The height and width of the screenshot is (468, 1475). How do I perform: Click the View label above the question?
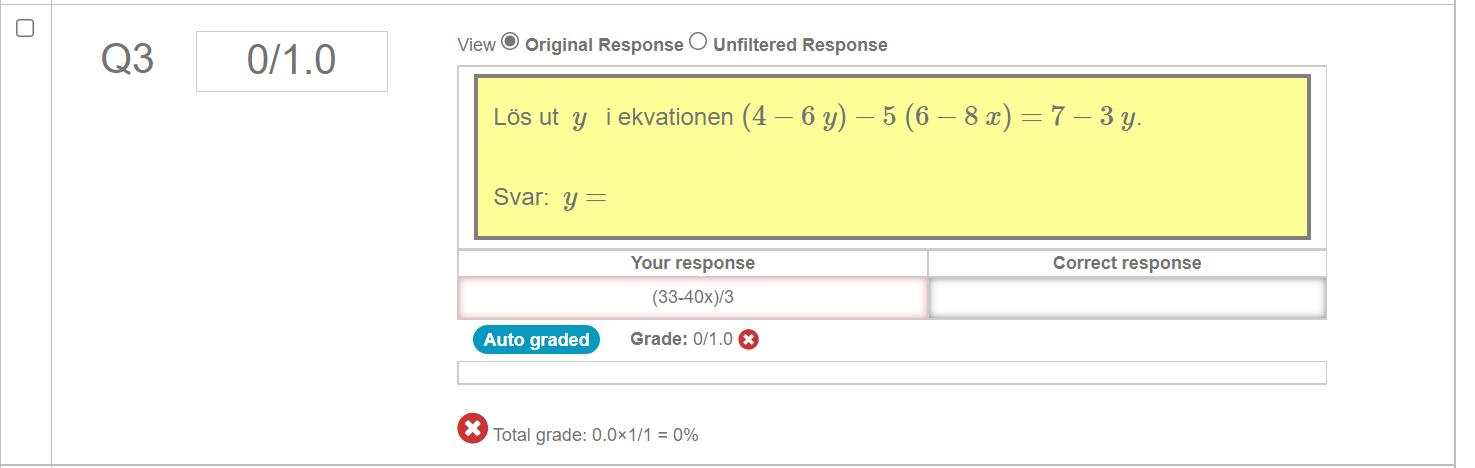[x=476, y=45]
